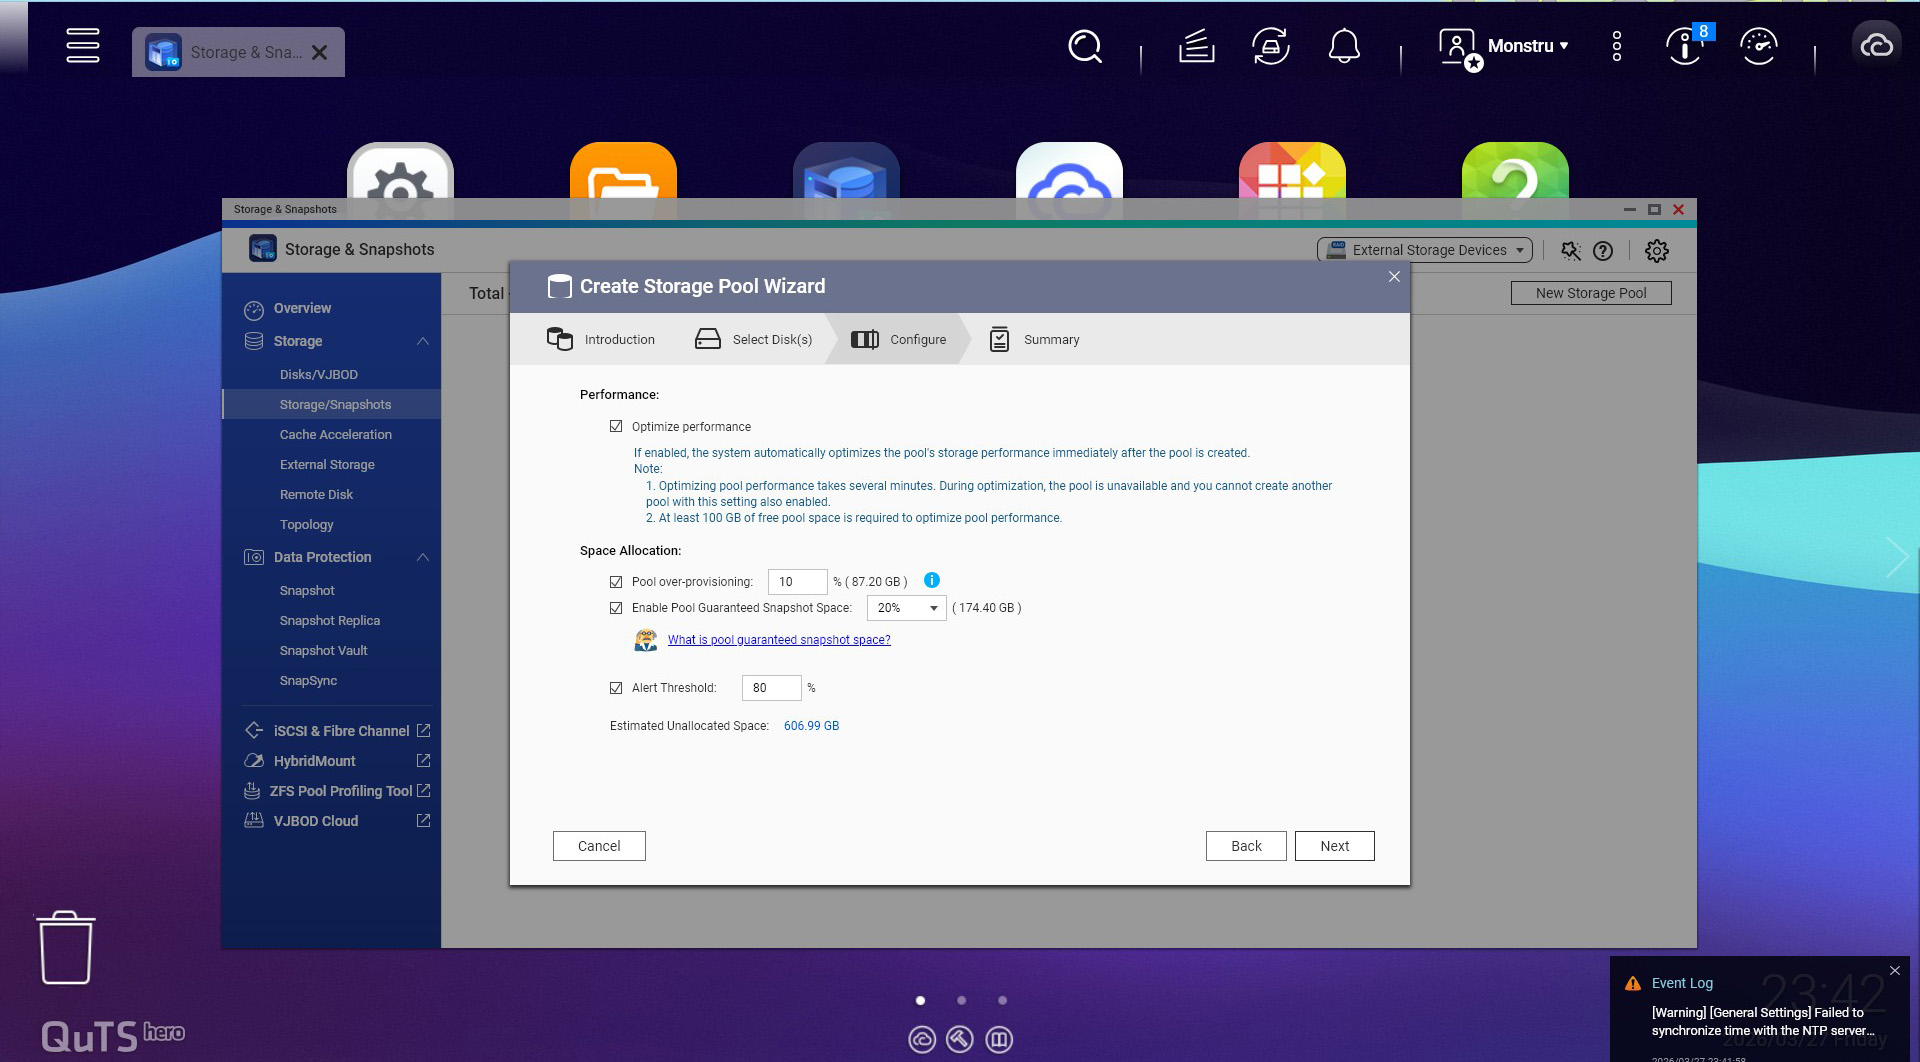The width and height of the screenshot is (1920, 1062).
Task: Open the main hamburger menu
Action: click(x=82, y=45)
